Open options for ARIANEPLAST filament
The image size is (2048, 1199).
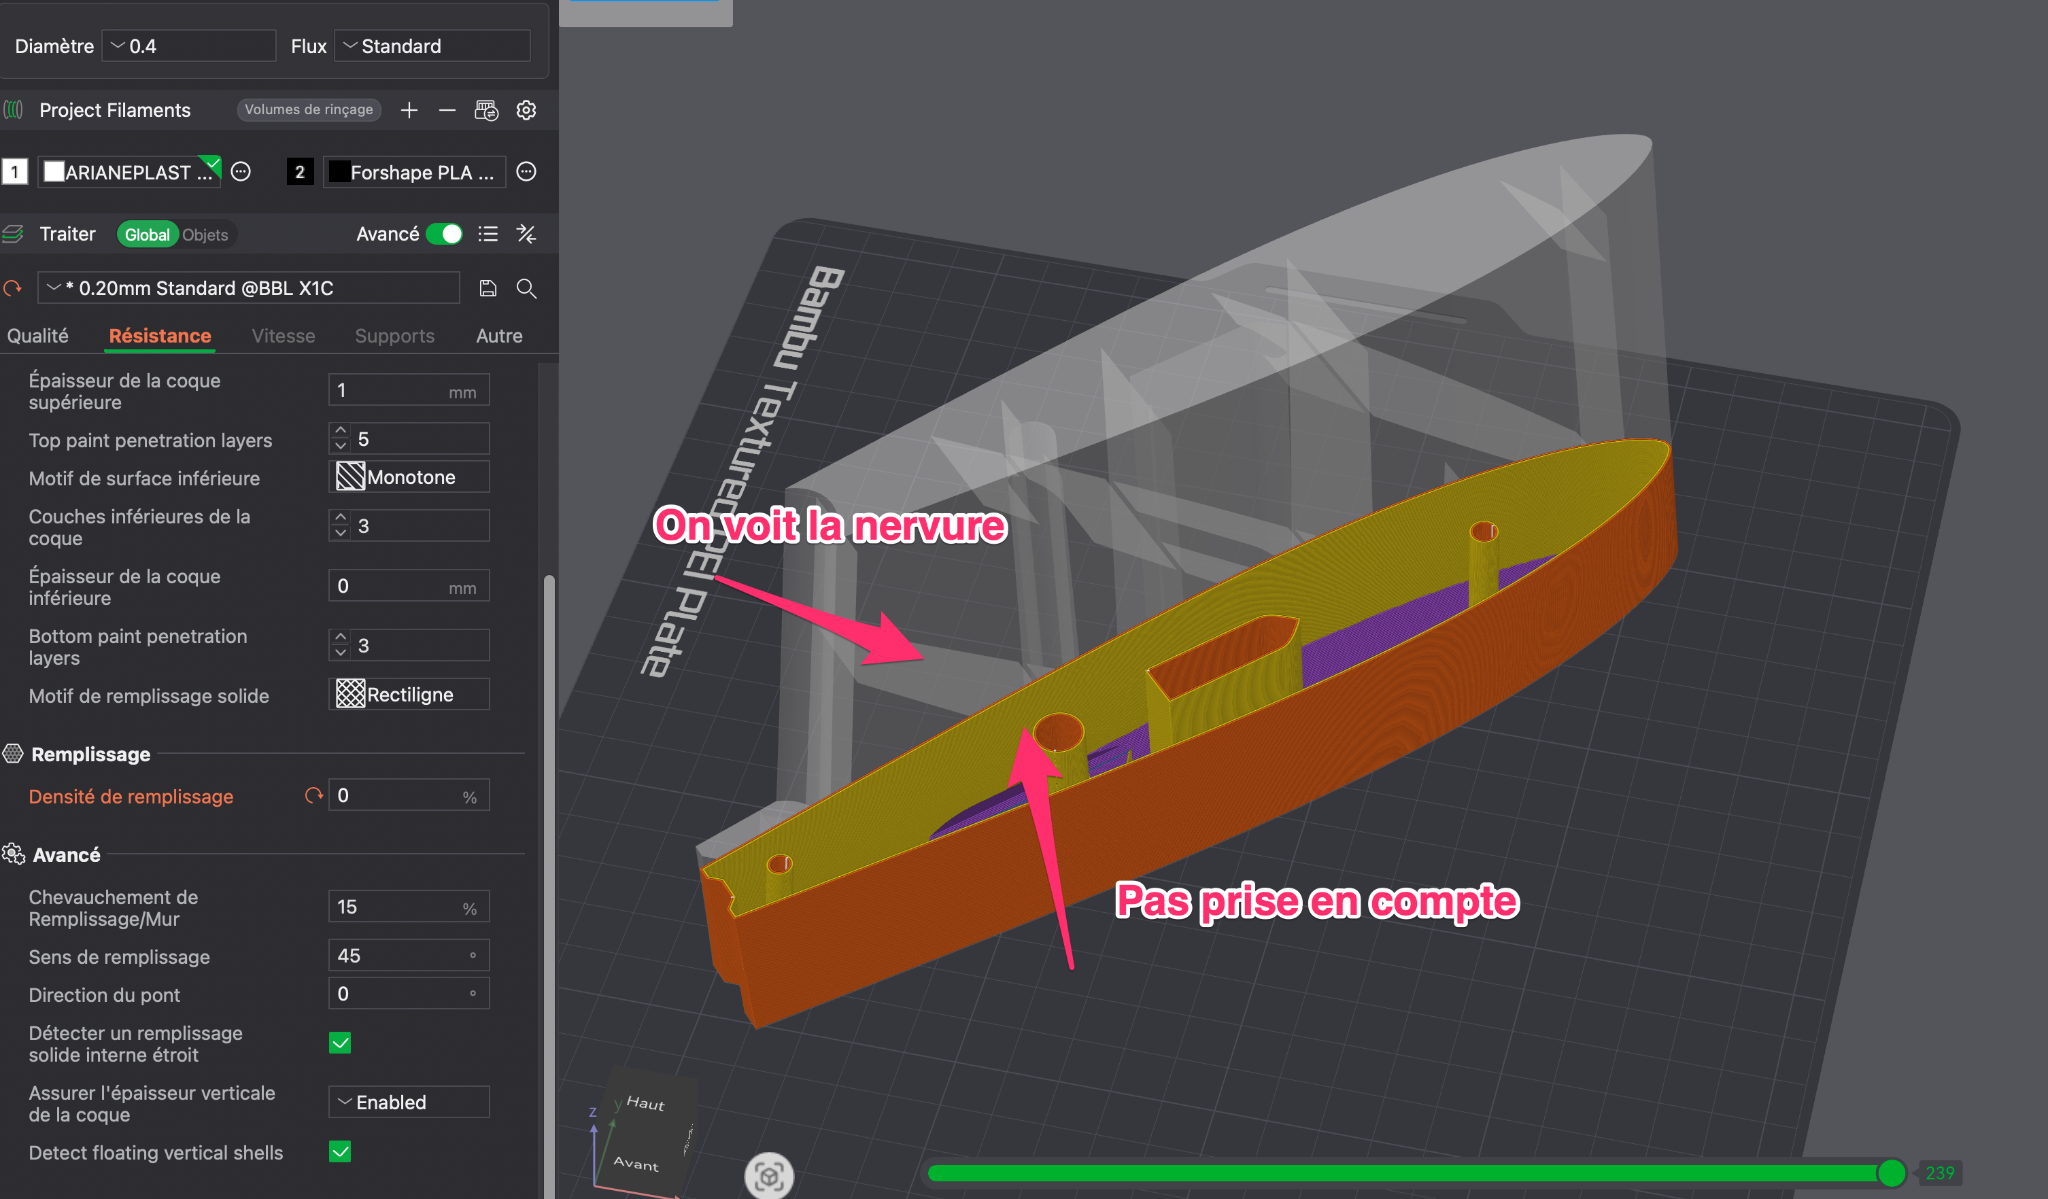point(241,172)
